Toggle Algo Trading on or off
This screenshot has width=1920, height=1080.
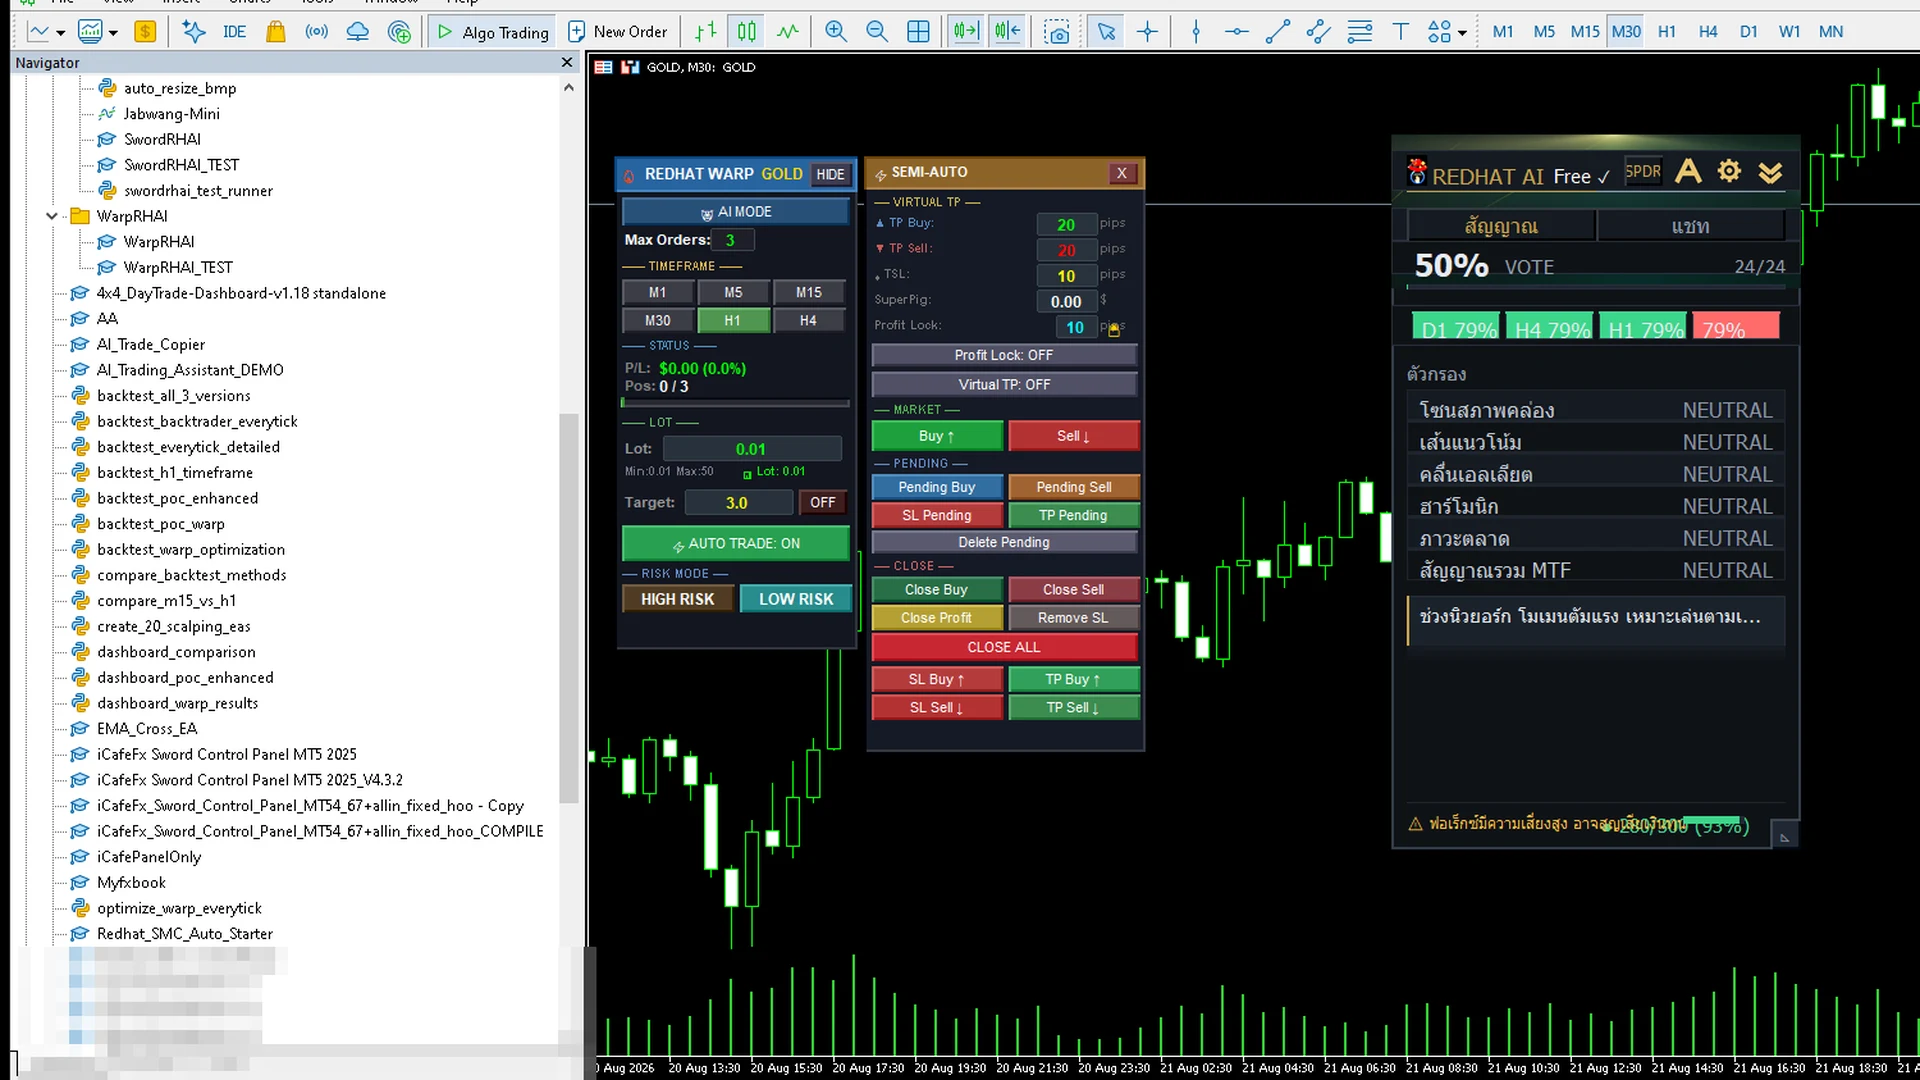(493, 32)
